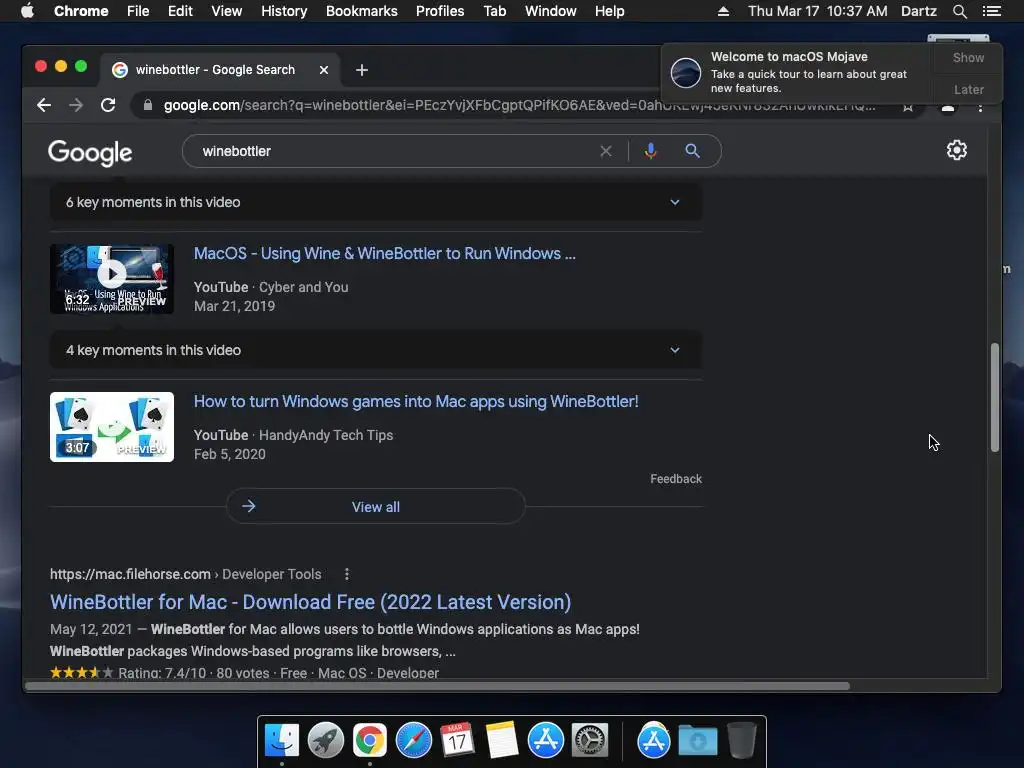The height and width of the screenshot is (768, 1024).
Task: Open the Trash in the Dock
Action: (x=741, y=741)
